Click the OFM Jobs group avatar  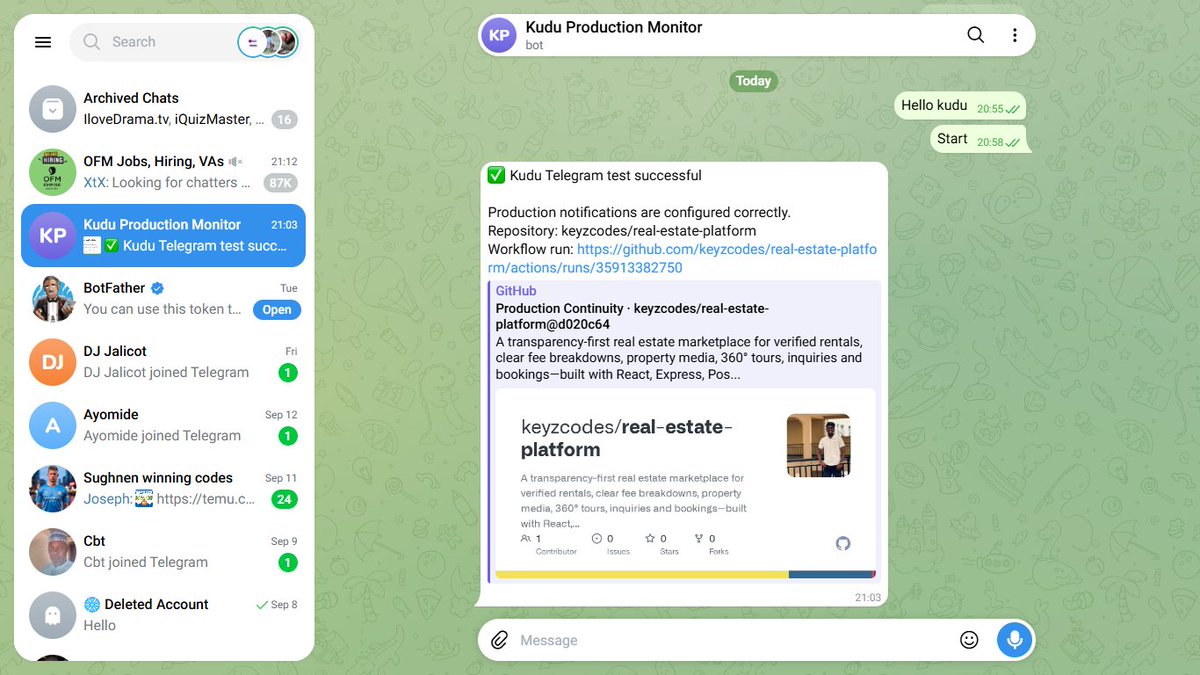pos(53,172)
